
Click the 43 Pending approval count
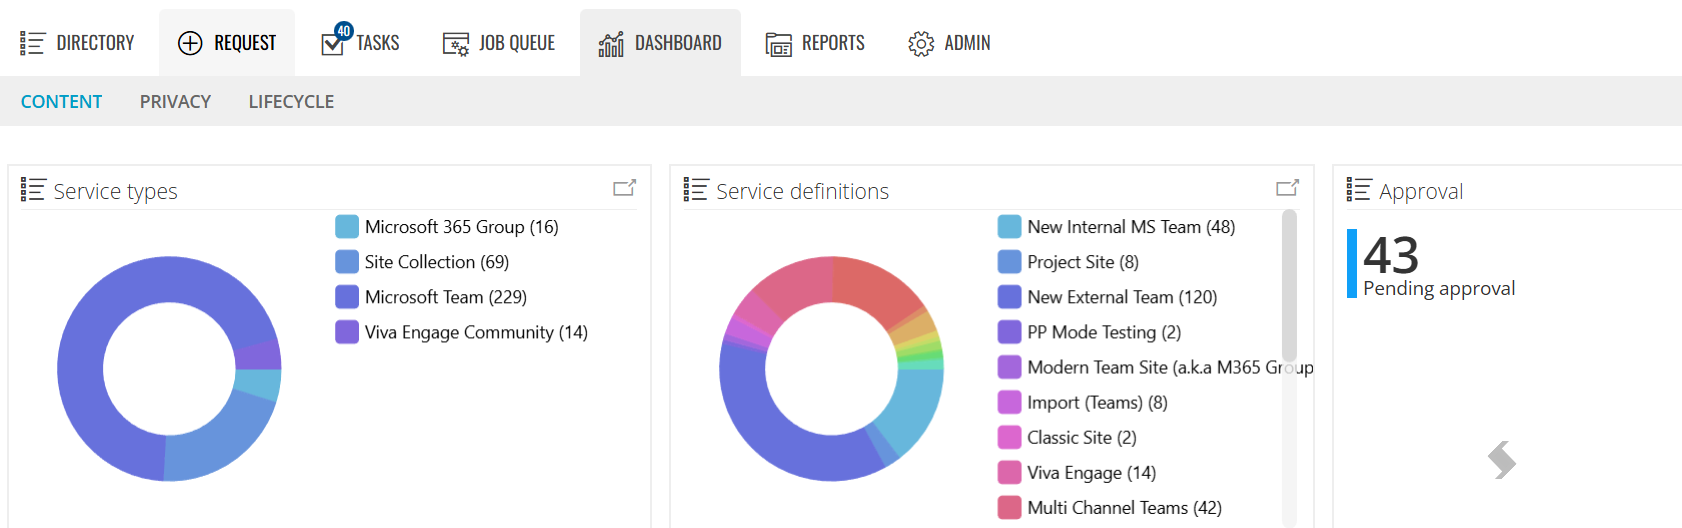[x=1391, y=255]
